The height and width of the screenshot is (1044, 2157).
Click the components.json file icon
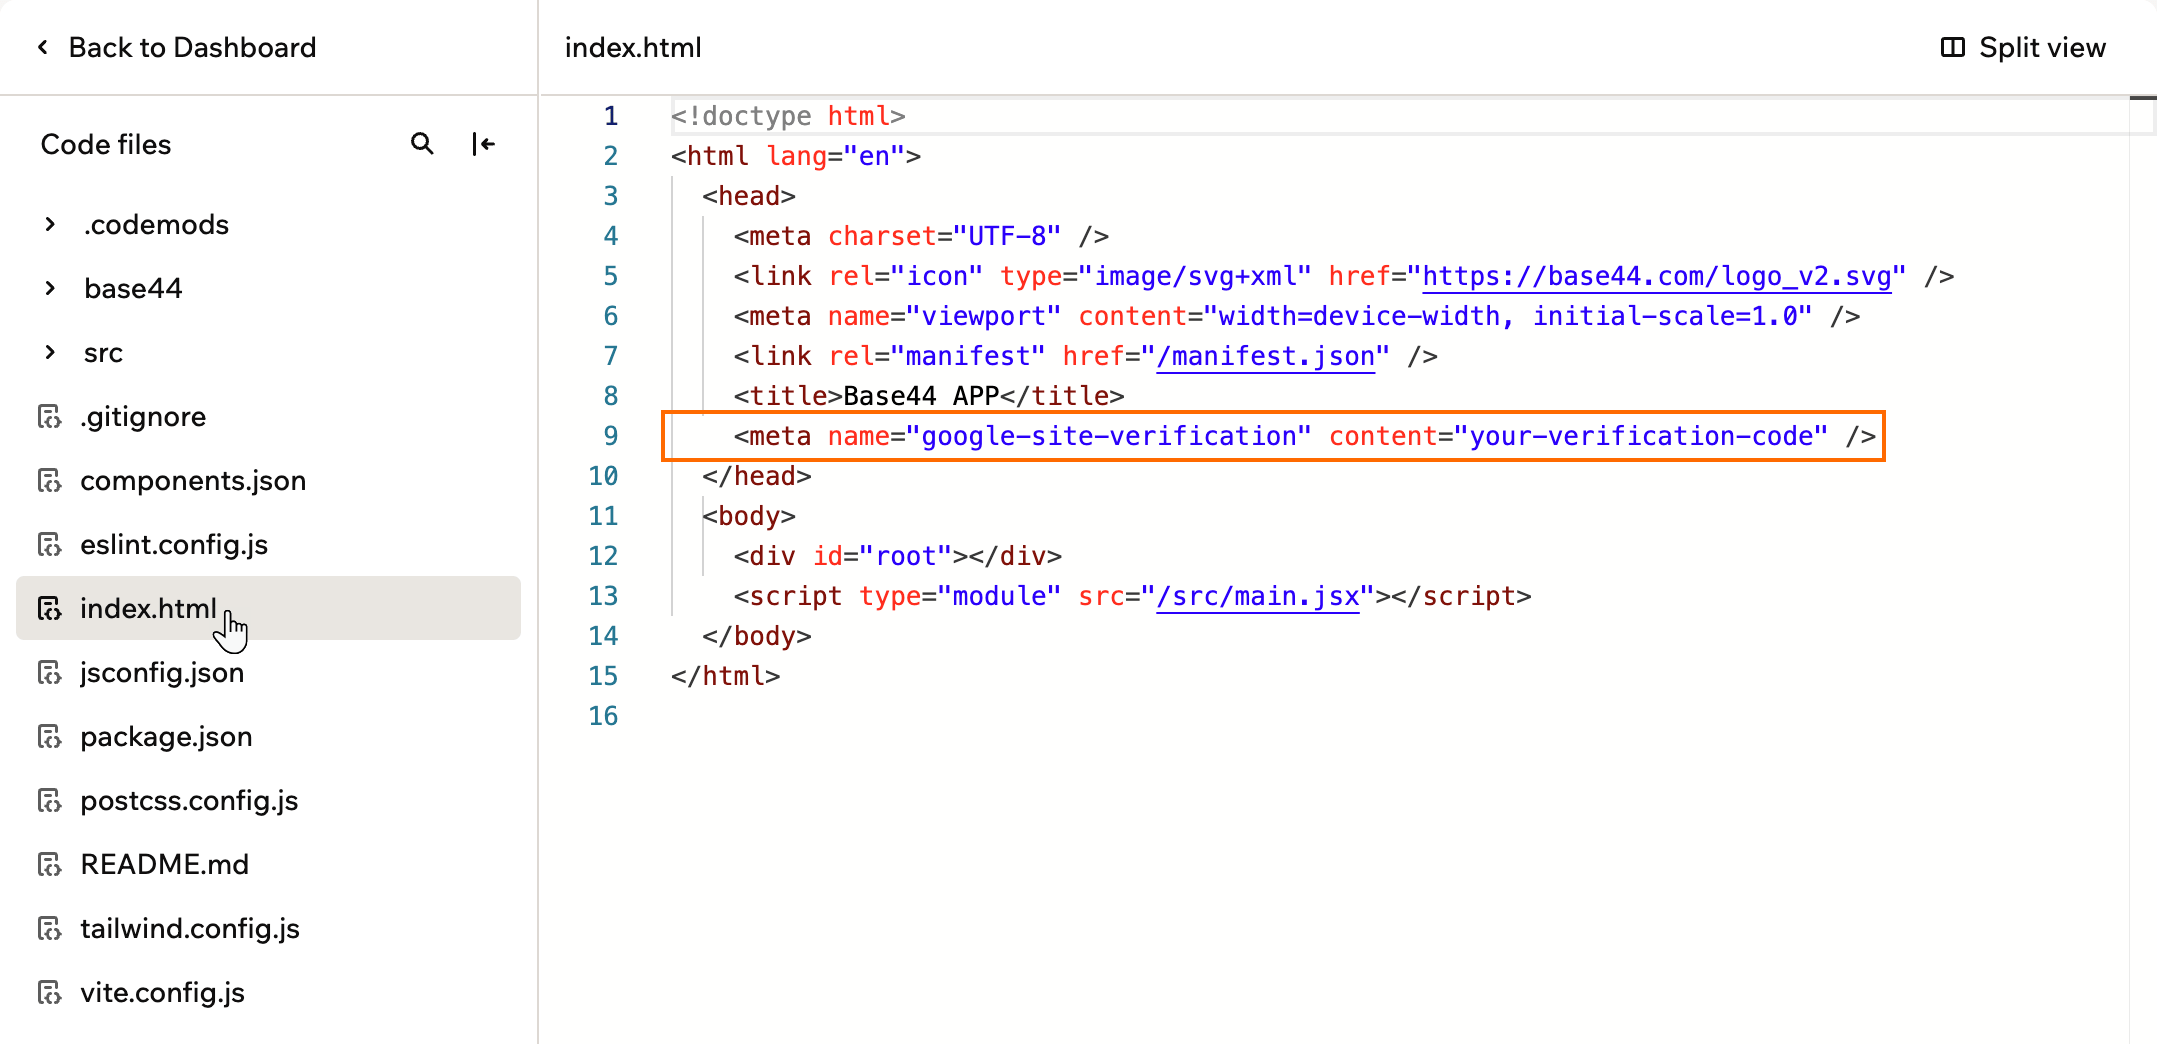(50, 481)
